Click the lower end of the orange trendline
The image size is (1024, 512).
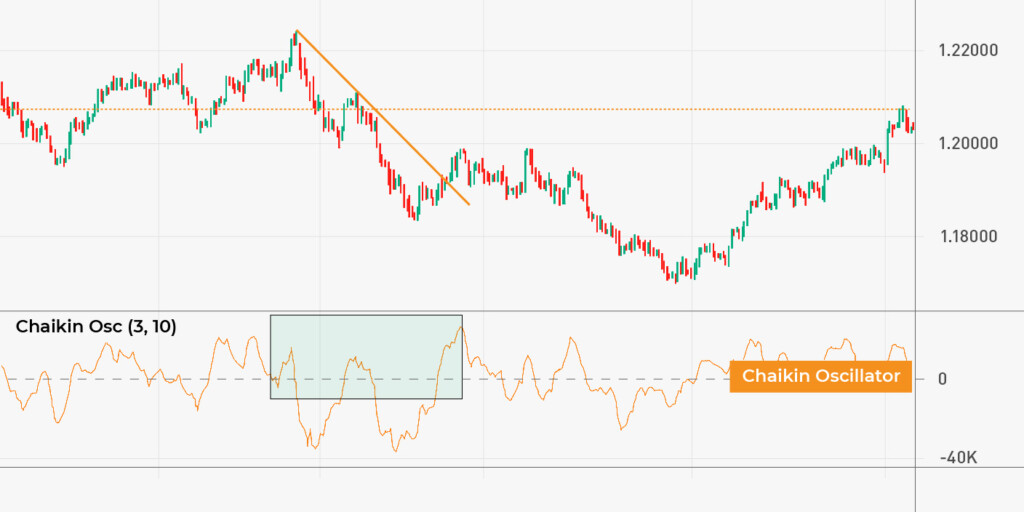click(x=468, y=204)
